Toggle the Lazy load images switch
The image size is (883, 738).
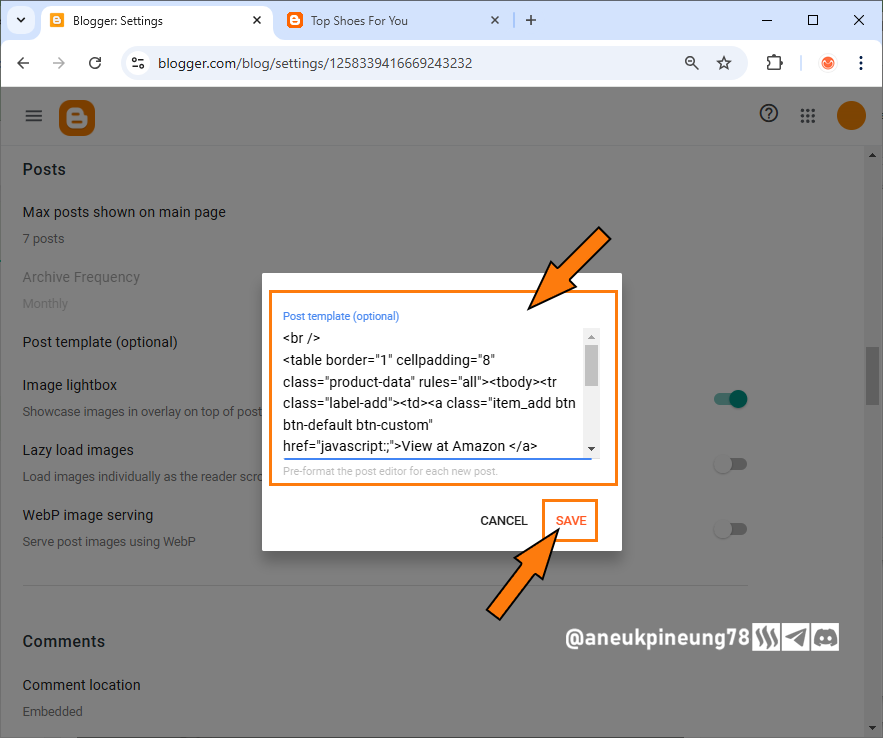tap(730, 464)
